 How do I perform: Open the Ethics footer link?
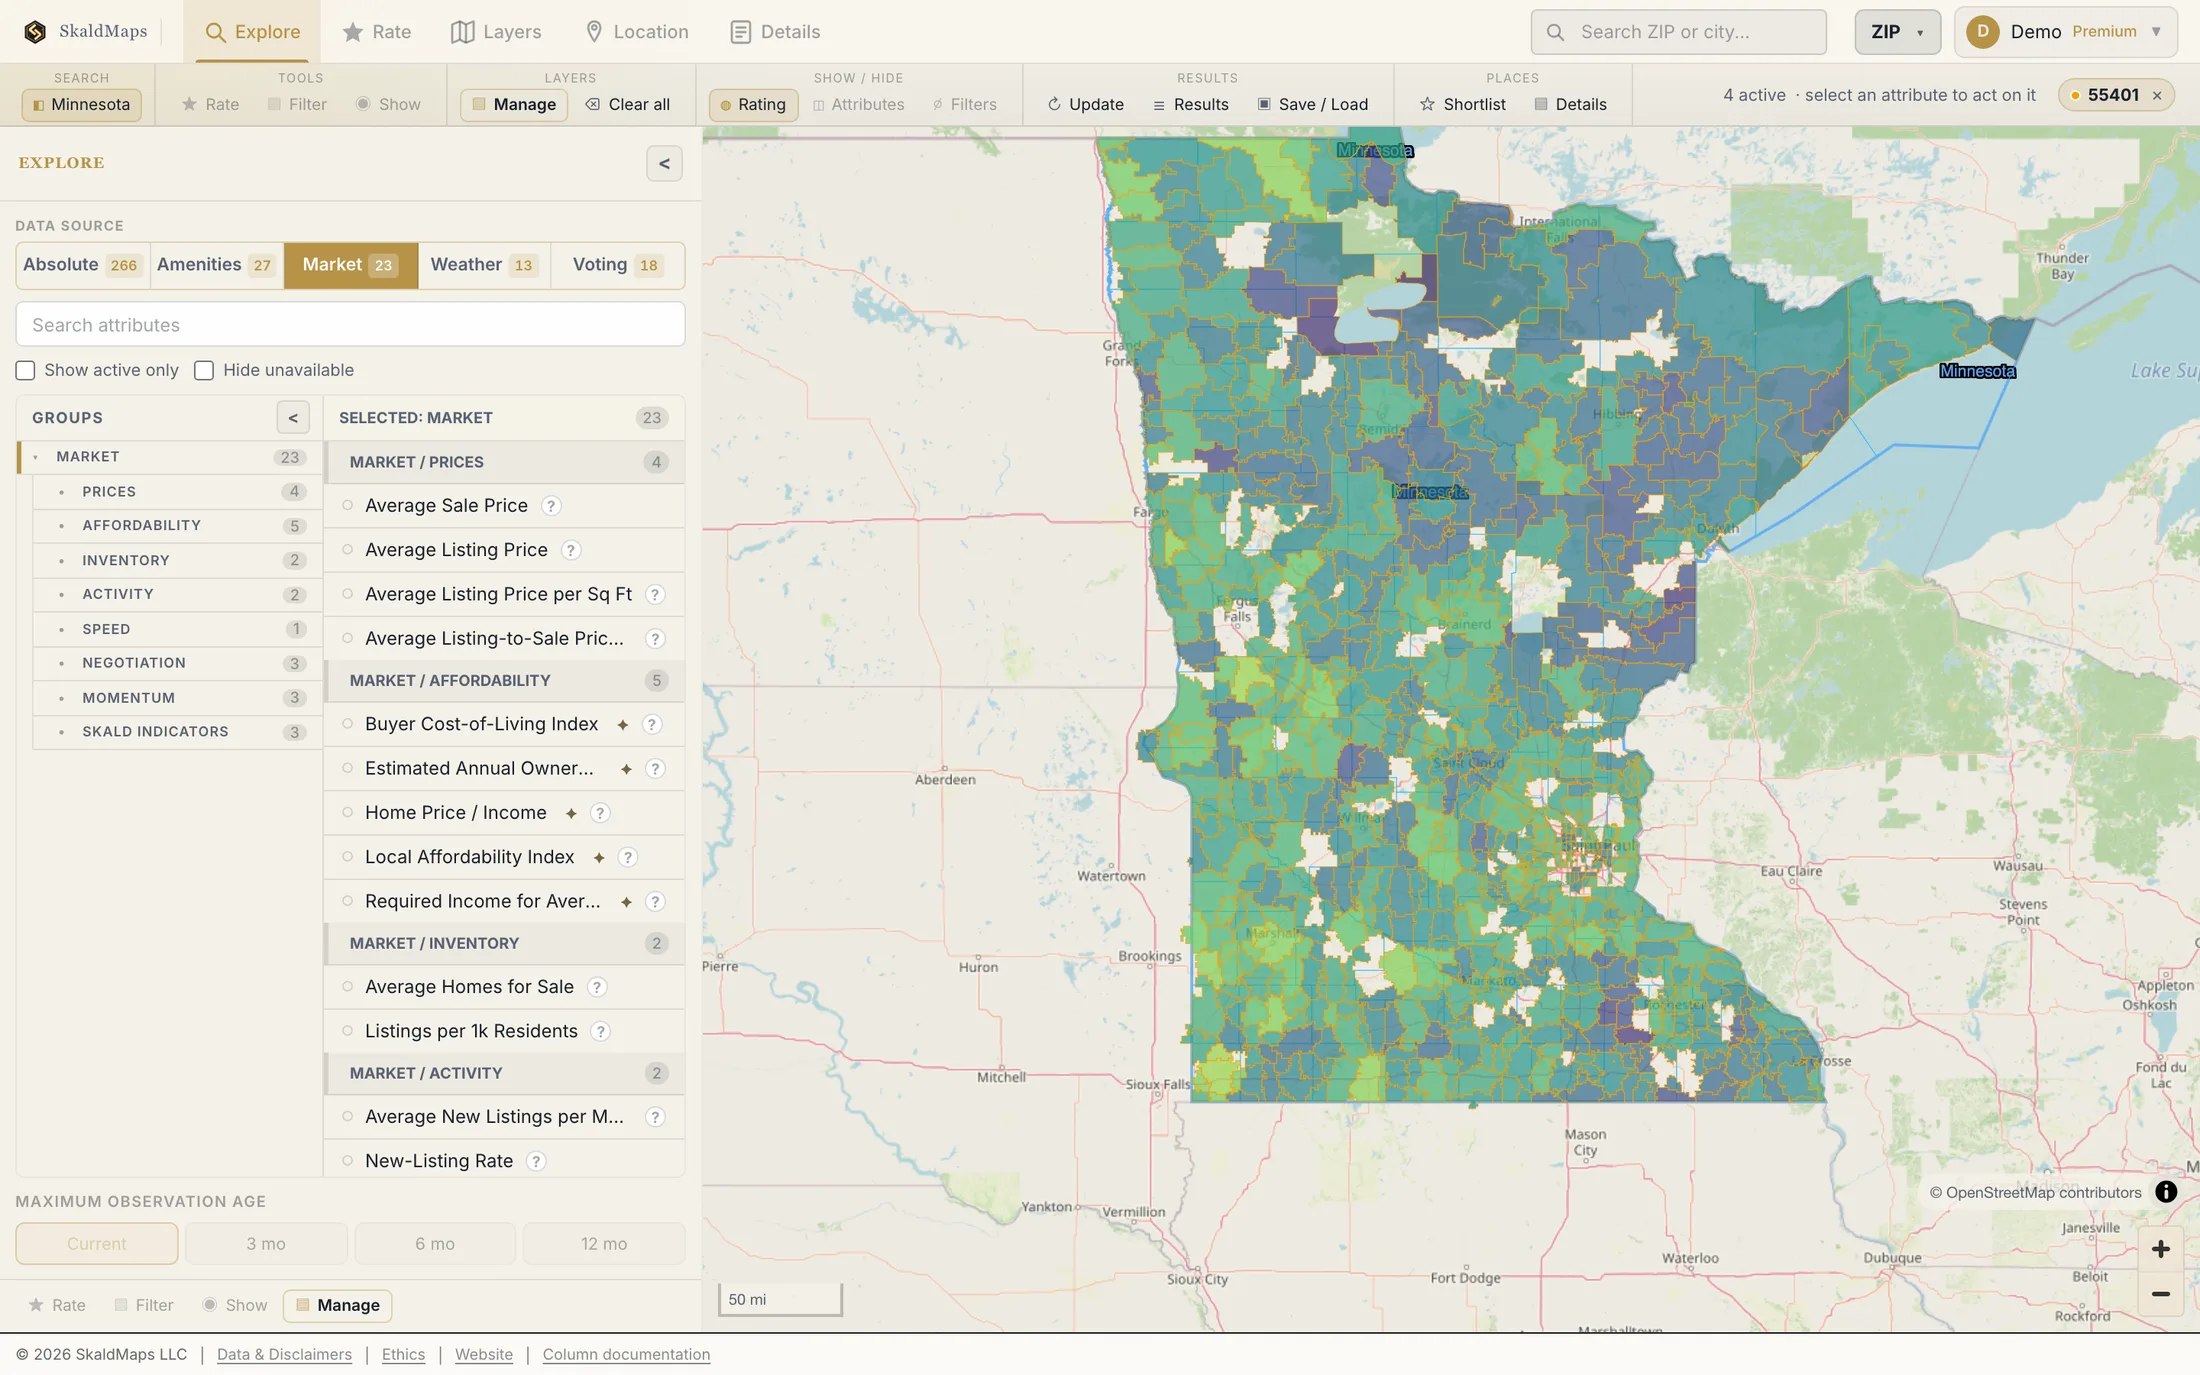pos(403,1355)
